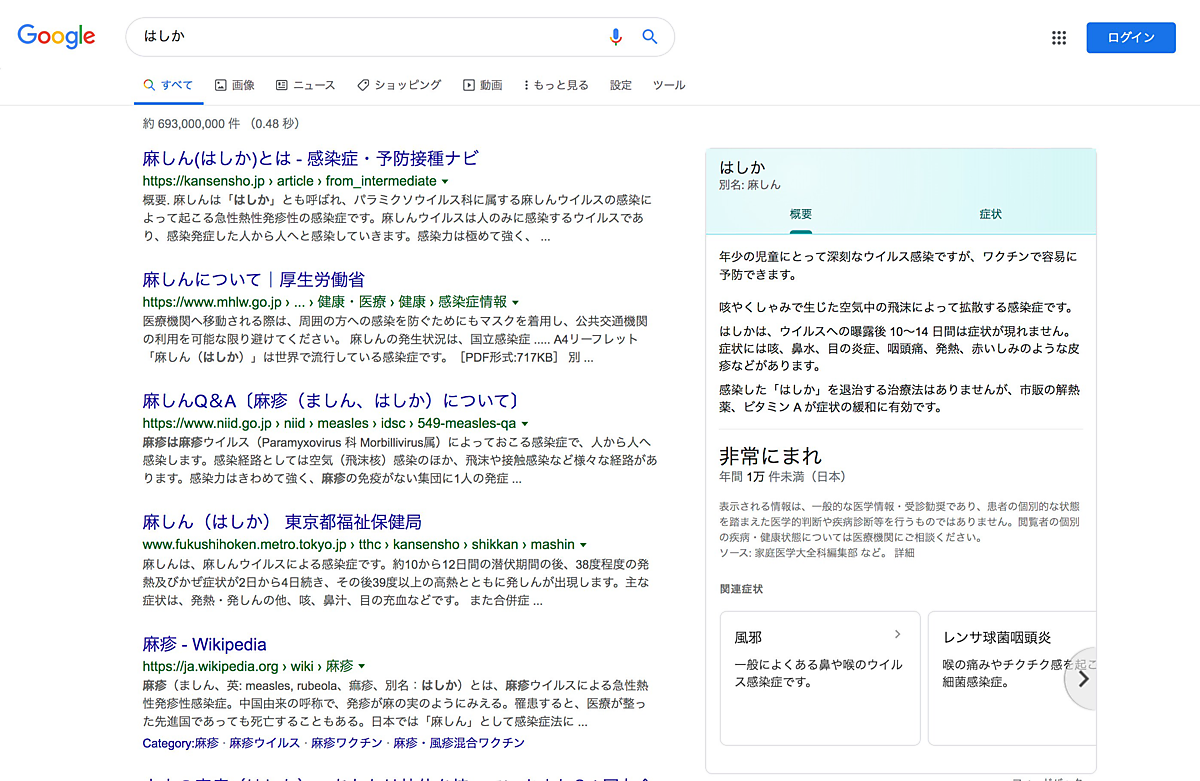Viewport: 1200px width, 781px height.
Task: Expand the もっと見る more menu
Action: point(556,86)
